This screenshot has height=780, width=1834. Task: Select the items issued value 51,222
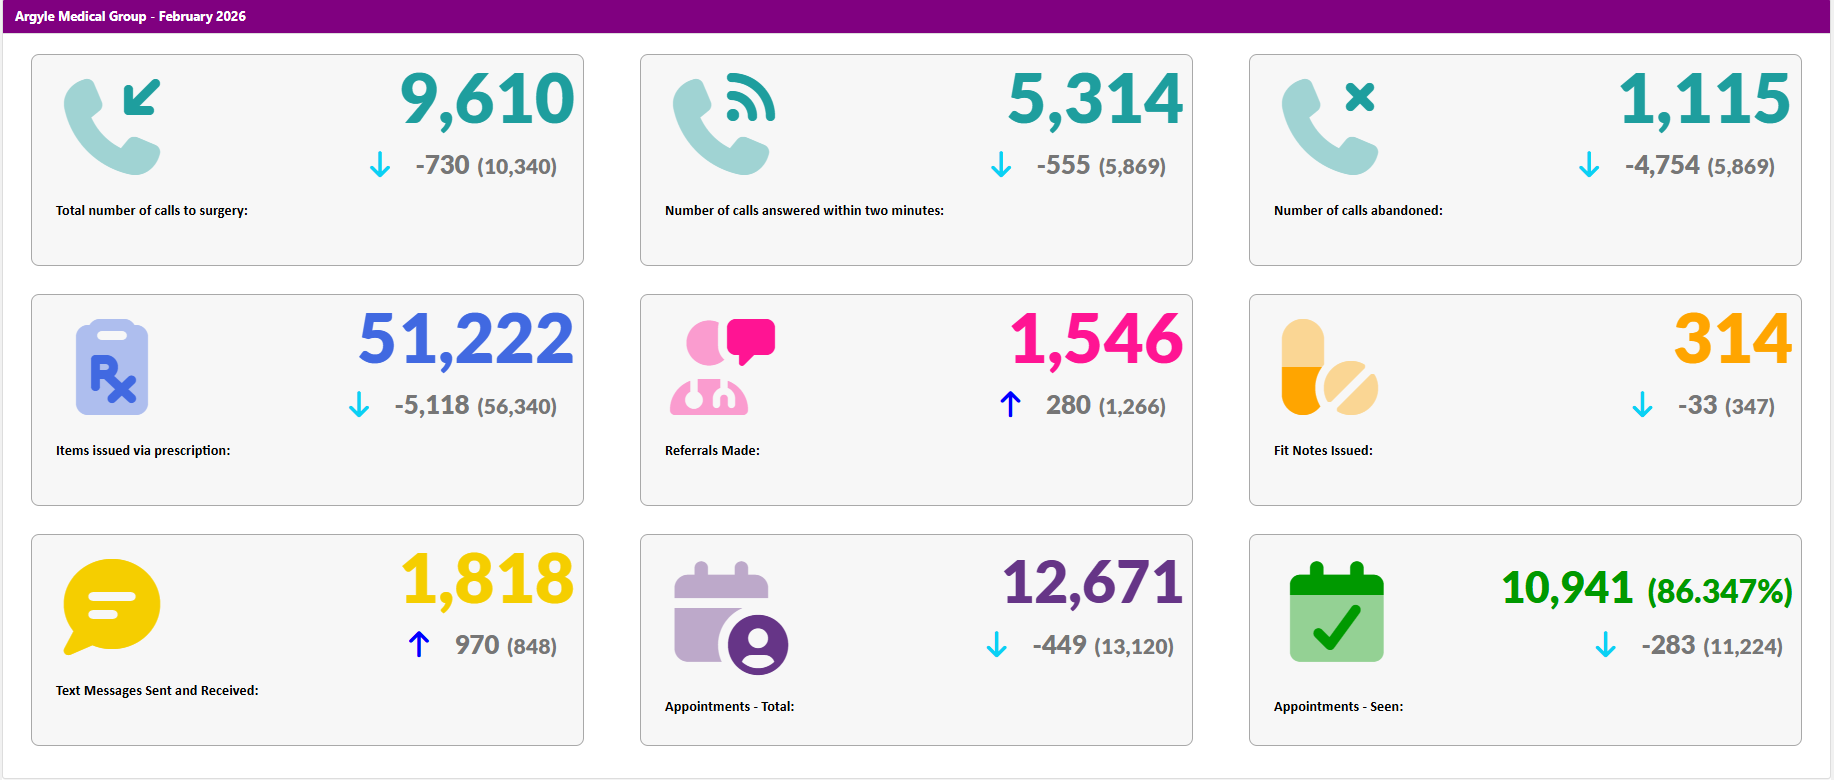(x=466, y=339)
